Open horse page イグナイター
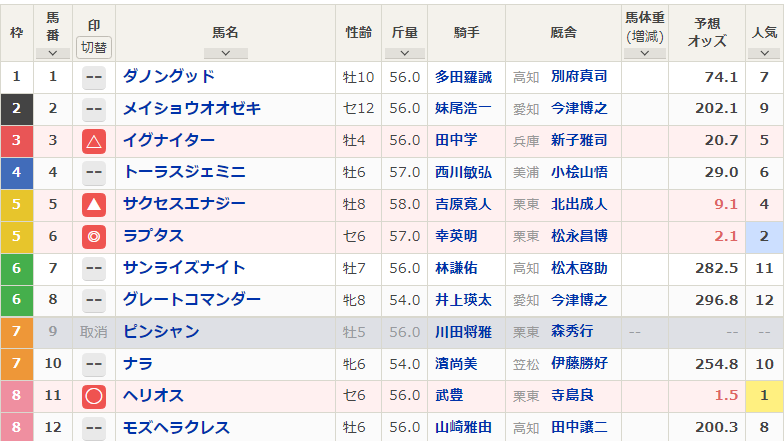This screenshot has height=441, width=784. click(169, 140)
